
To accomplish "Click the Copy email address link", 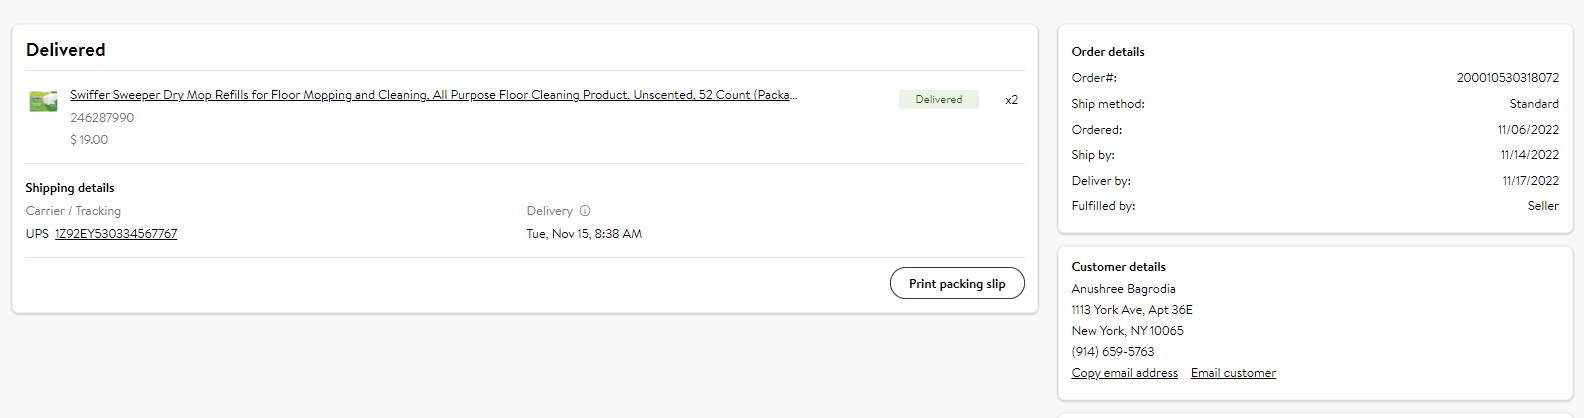I will tap(1124, 373).
